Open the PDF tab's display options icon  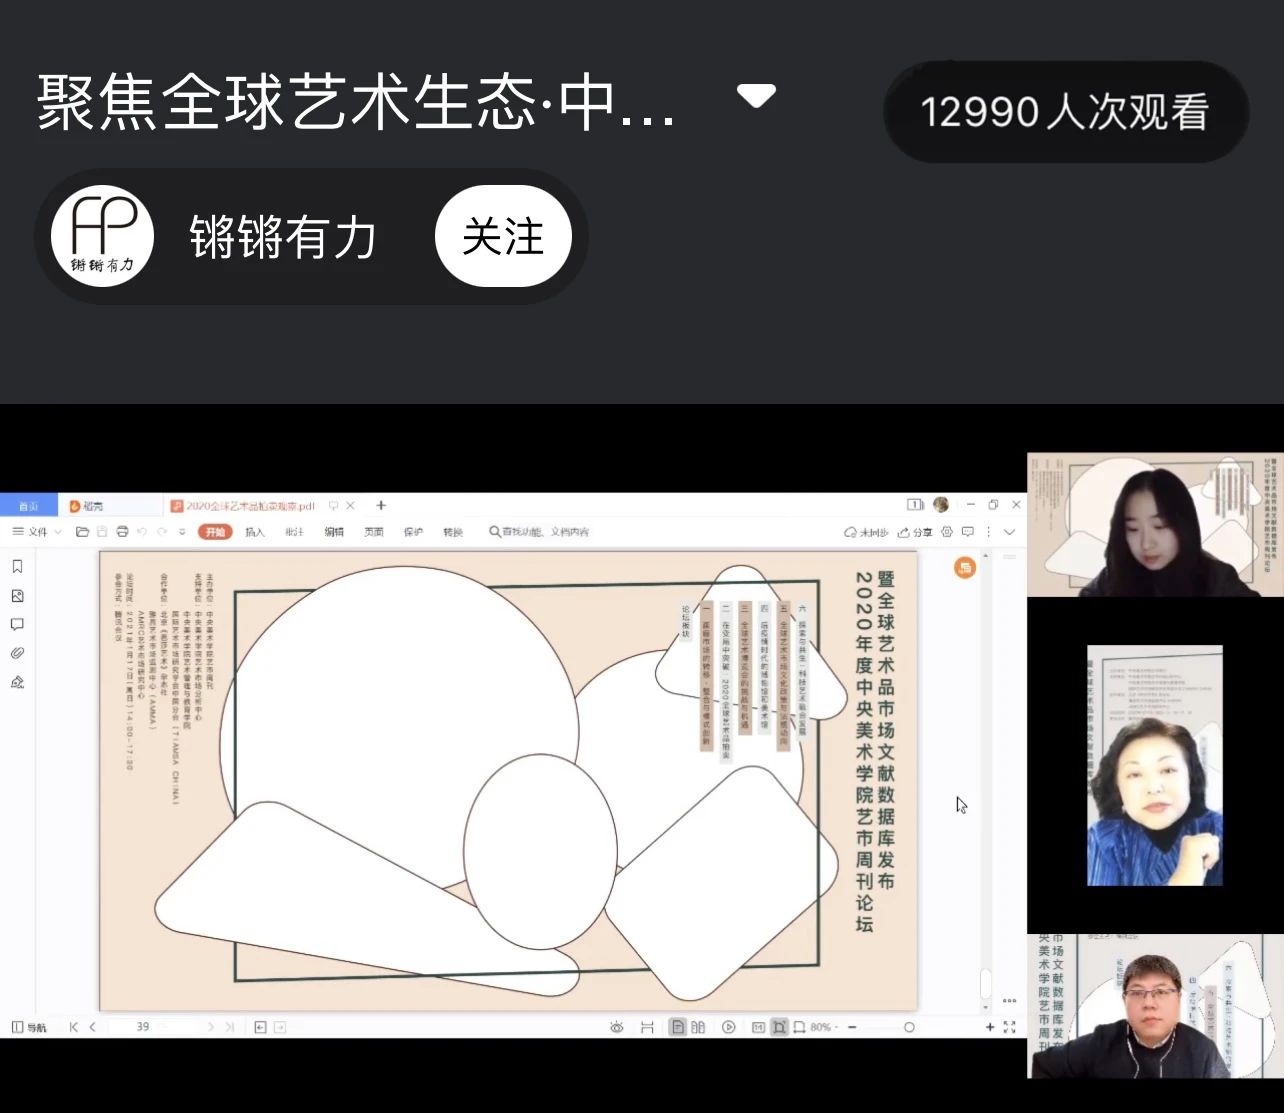tap(333, 506)
